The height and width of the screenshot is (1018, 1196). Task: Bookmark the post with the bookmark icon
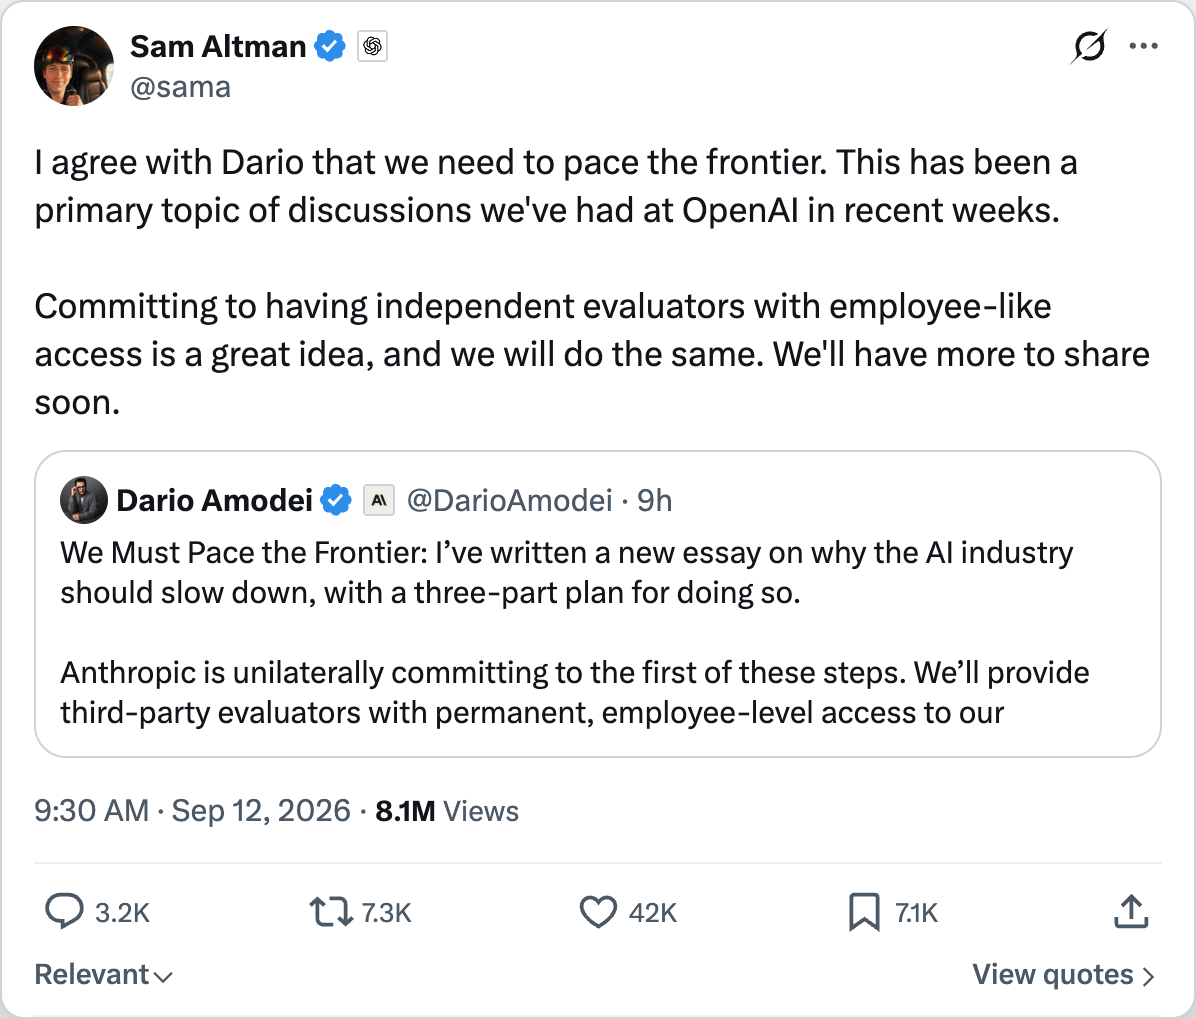[x=864, y=912]
